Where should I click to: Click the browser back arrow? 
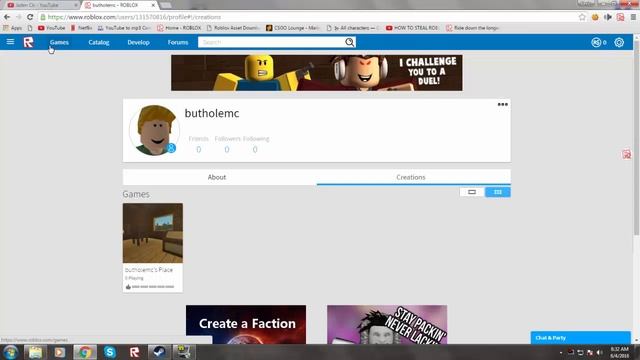pos(7,17)
